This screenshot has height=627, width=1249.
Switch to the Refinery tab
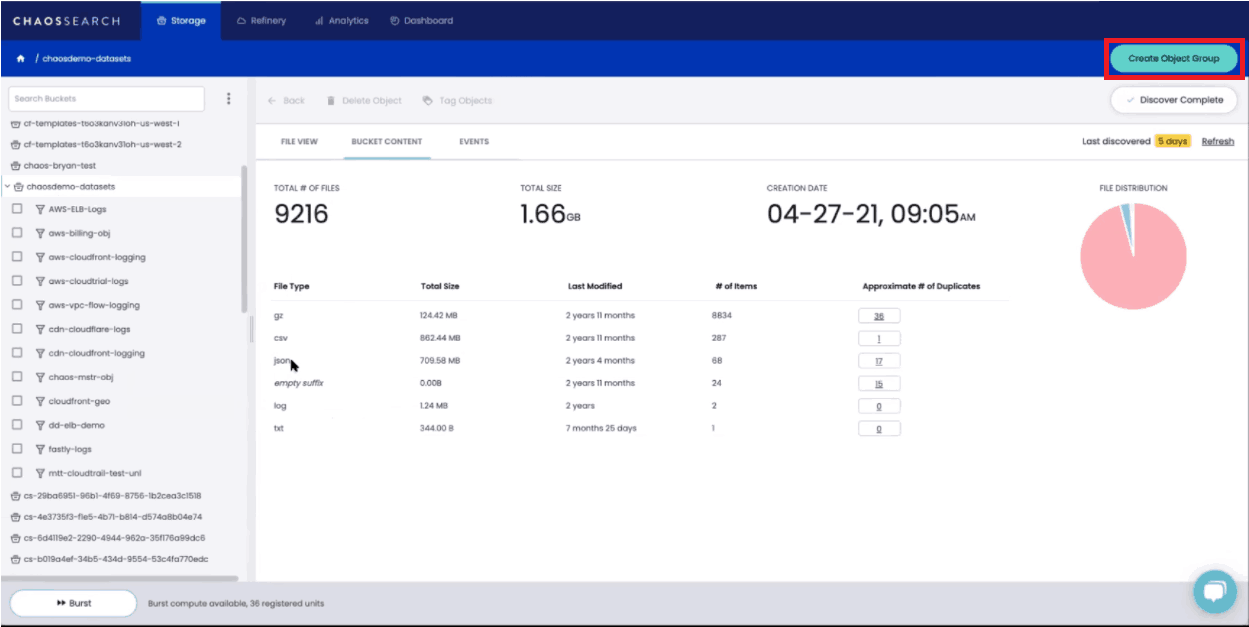point(260,20)
